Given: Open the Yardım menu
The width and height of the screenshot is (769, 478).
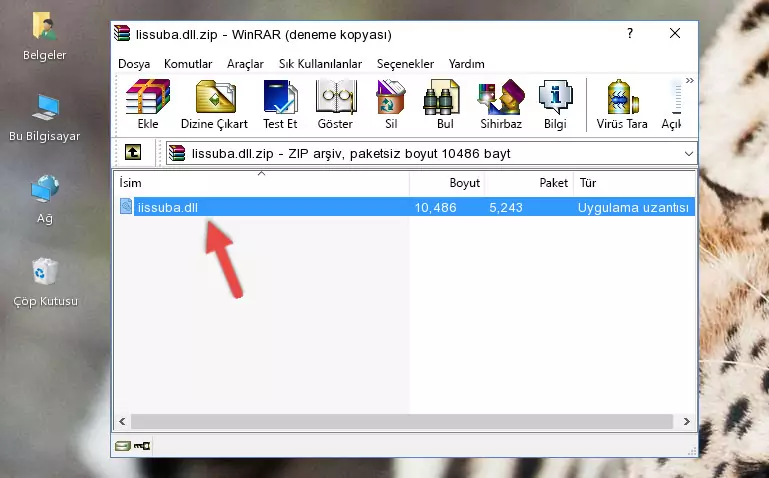Looking at the screenshot, I should [x=466, y=64].
